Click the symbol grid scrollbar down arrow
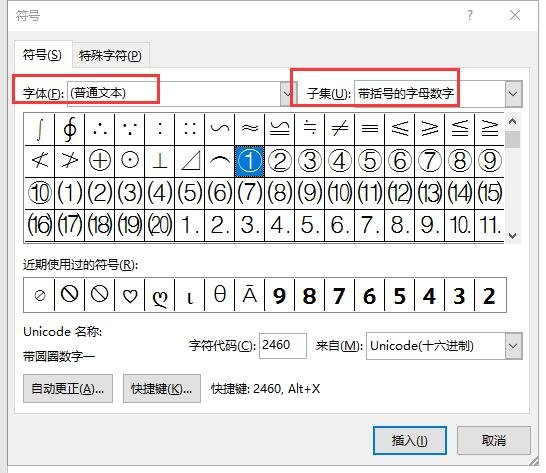The height and width of the screenshot is (473, 546). click(x=512, y=236)
